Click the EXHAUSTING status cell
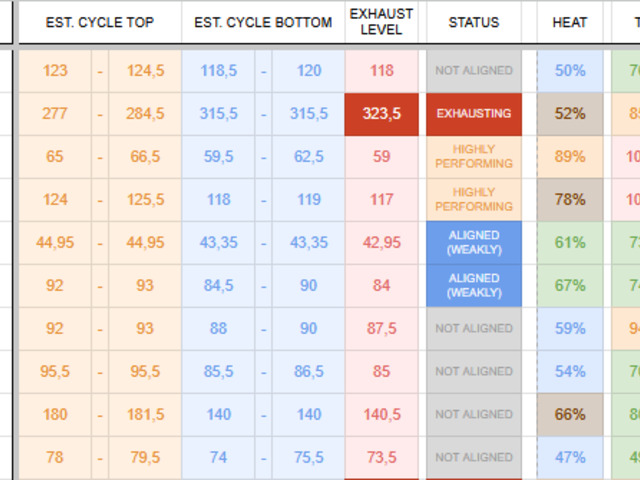 tap(474, 114)
